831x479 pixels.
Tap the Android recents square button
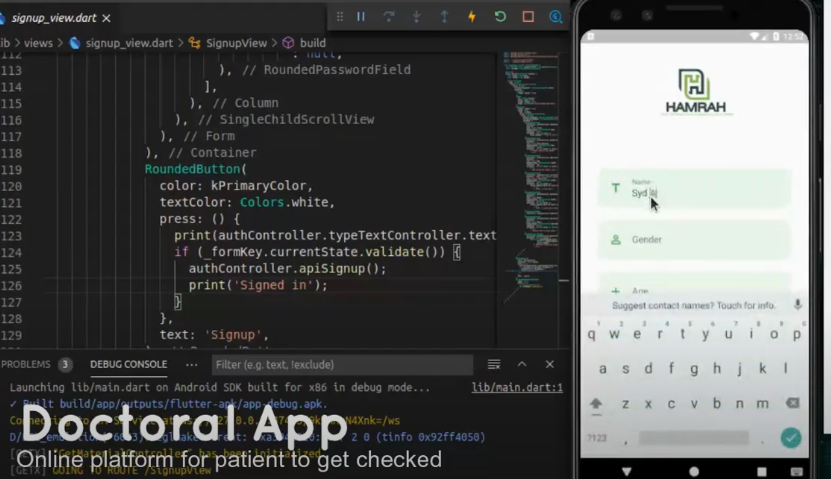pos(762,471)
